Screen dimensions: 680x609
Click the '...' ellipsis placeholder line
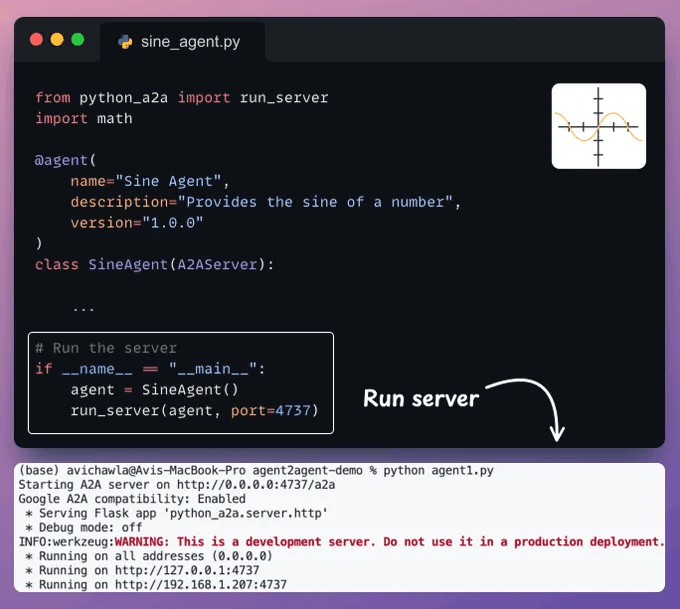pyautogui.click(x=83, y=308)
